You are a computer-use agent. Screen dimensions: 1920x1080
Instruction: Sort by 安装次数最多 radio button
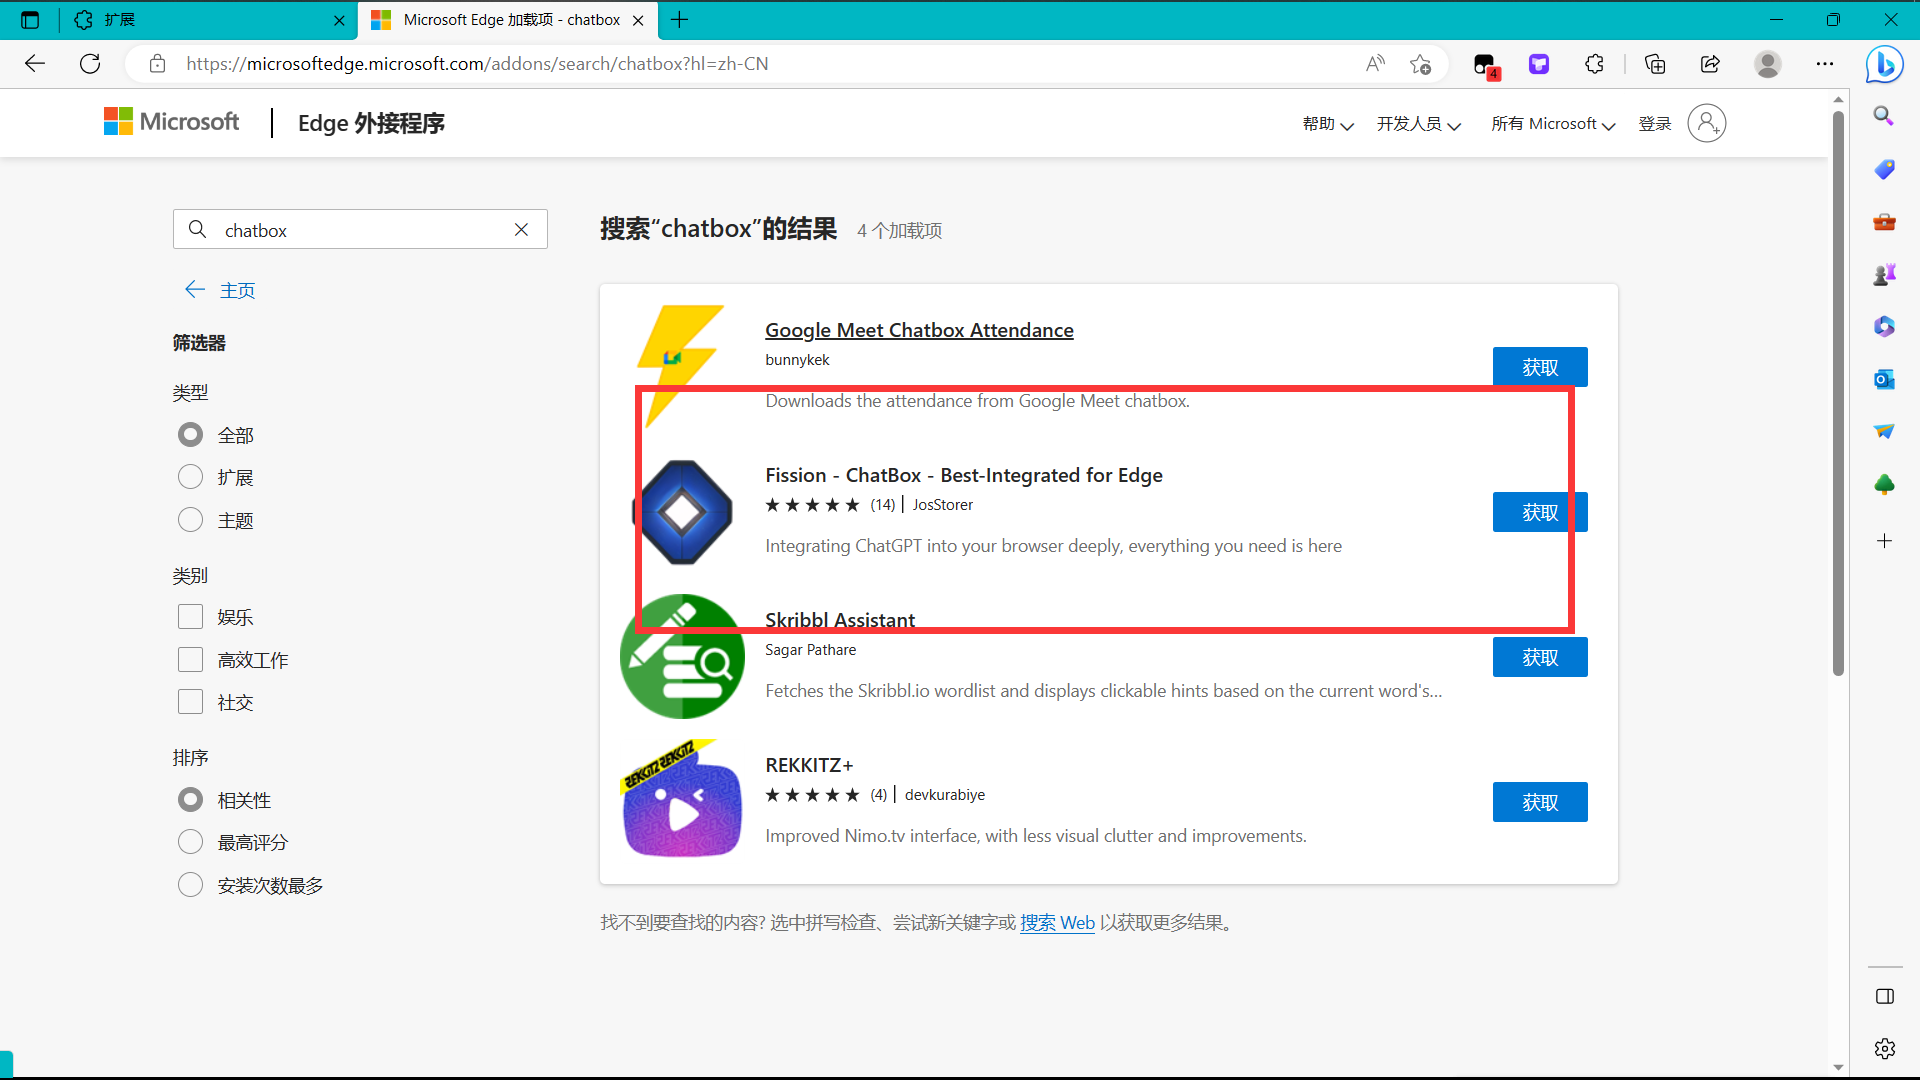(x=190, y=885)
